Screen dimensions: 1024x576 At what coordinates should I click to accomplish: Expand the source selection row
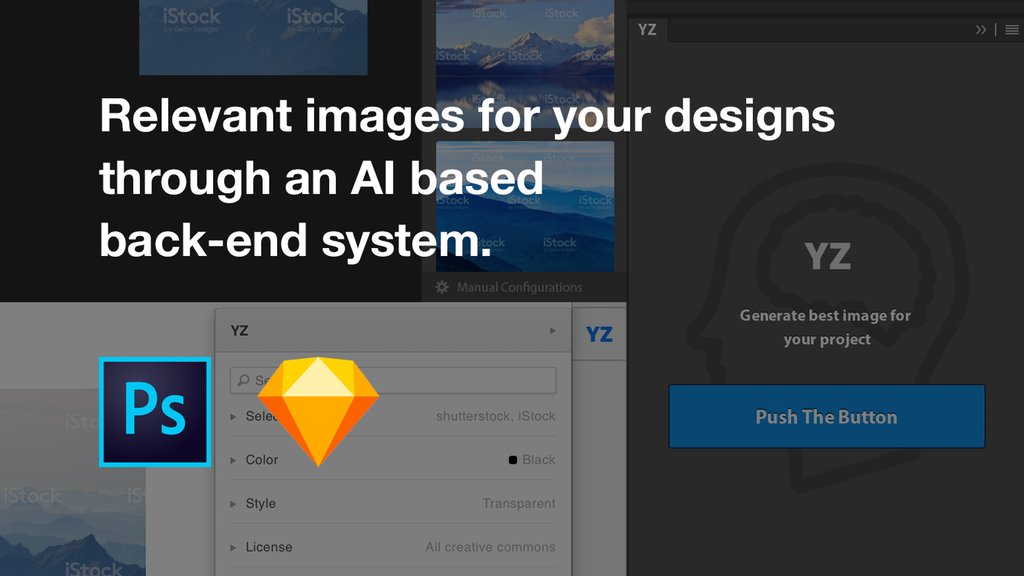(x=393, y=416)
